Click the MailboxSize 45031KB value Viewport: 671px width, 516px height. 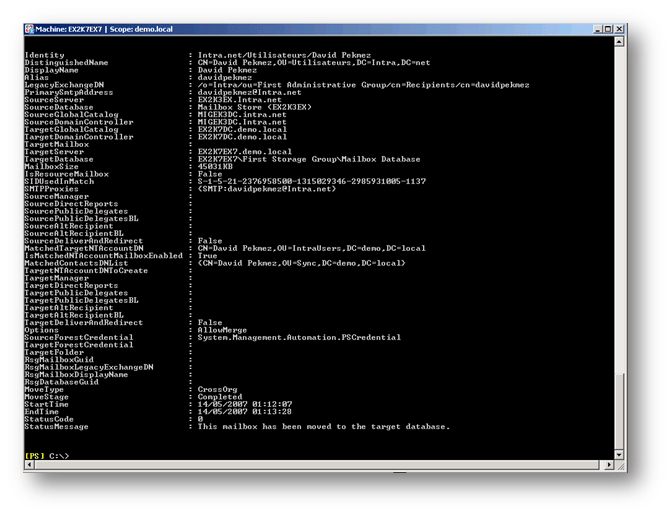tap(216, 165)
